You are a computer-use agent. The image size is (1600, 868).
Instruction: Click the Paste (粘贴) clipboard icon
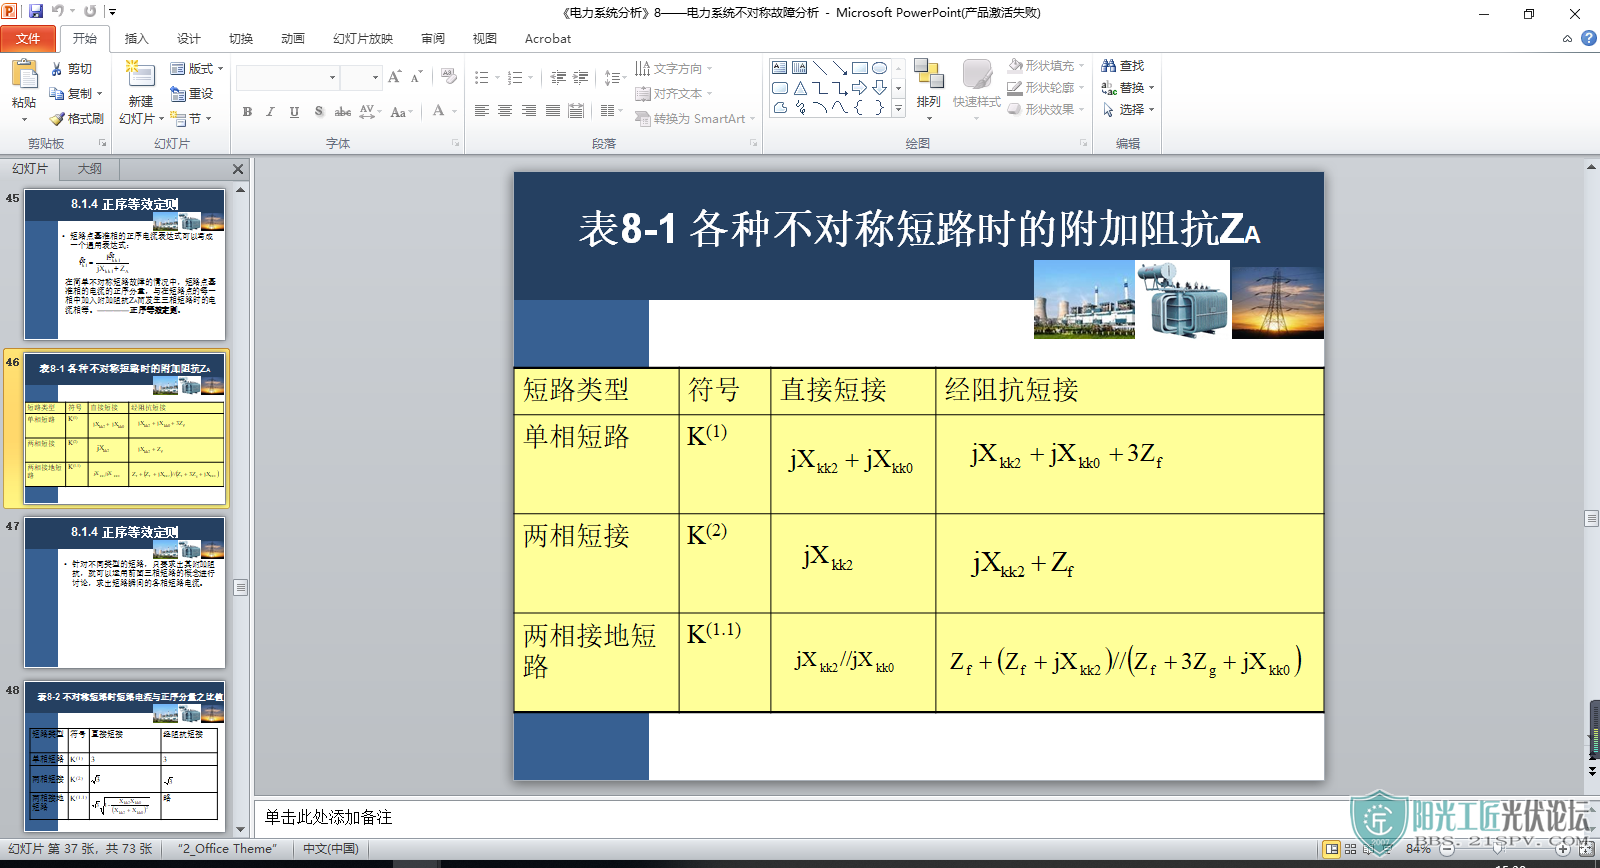point(24,75)
